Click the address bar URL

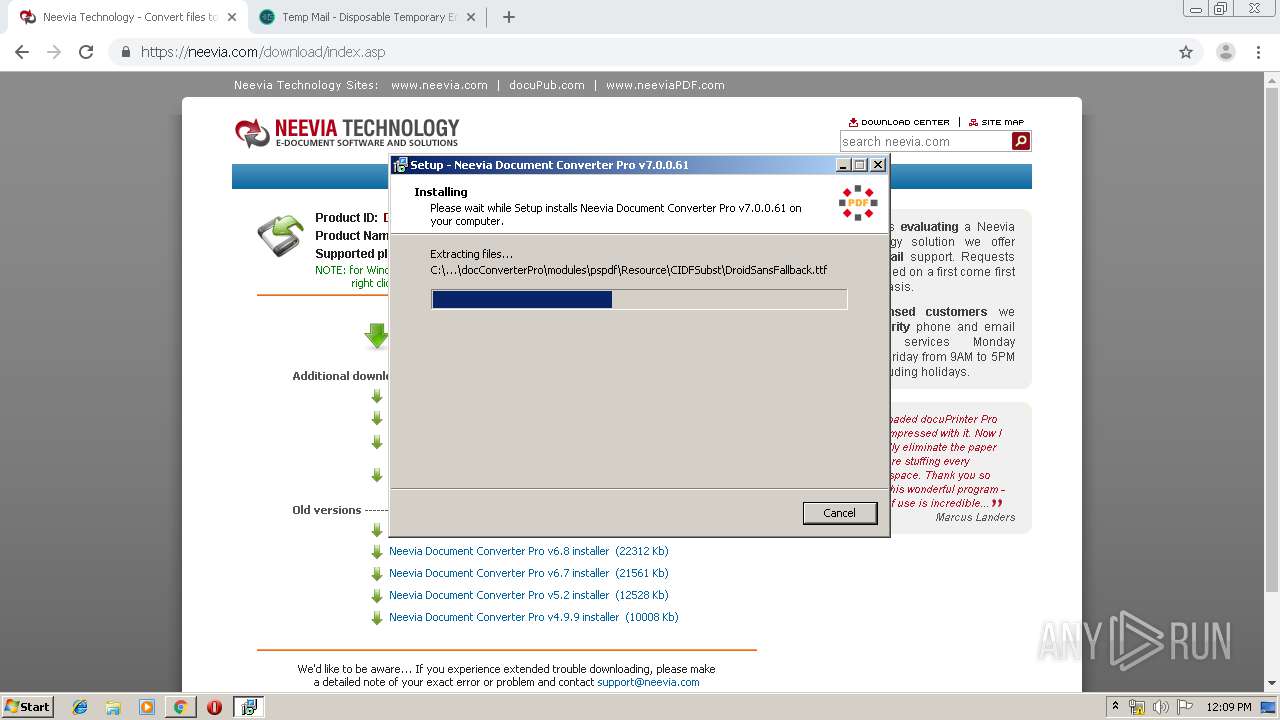point(263,52)
